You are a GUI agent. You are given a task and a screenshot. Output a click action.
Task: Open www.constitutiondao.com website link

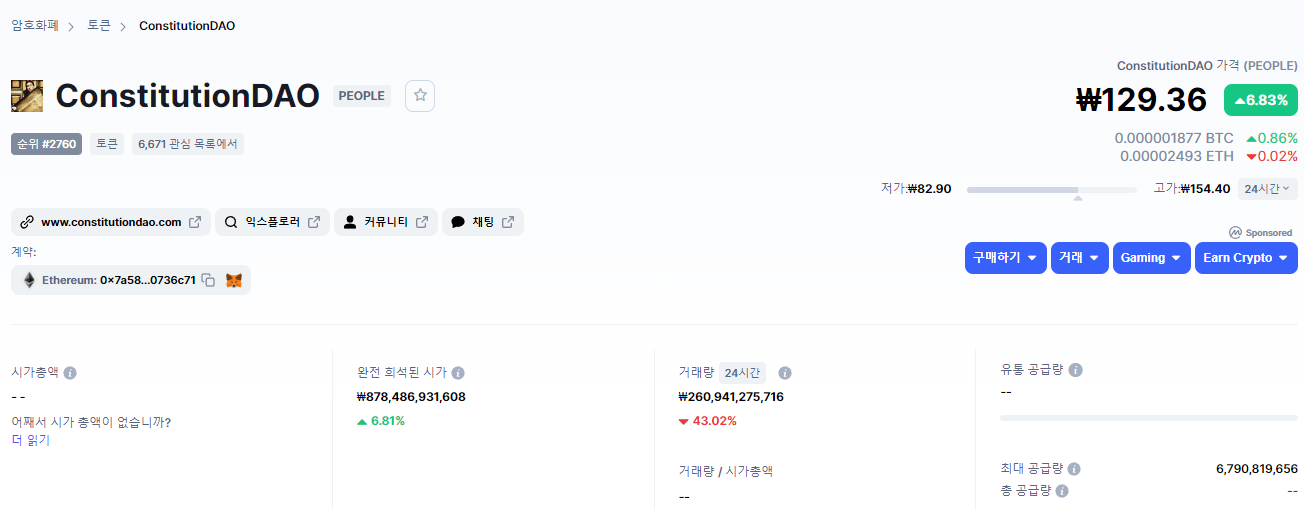click(111, 222)
